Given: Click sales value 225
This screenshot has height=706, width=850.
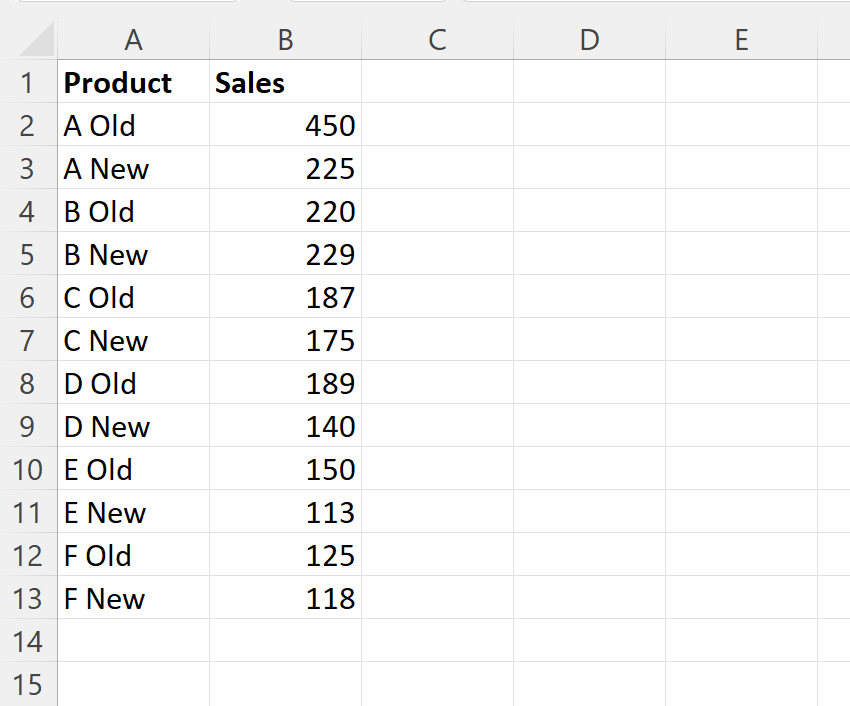Looking at the screenshot, I should [x=286, y=168].
